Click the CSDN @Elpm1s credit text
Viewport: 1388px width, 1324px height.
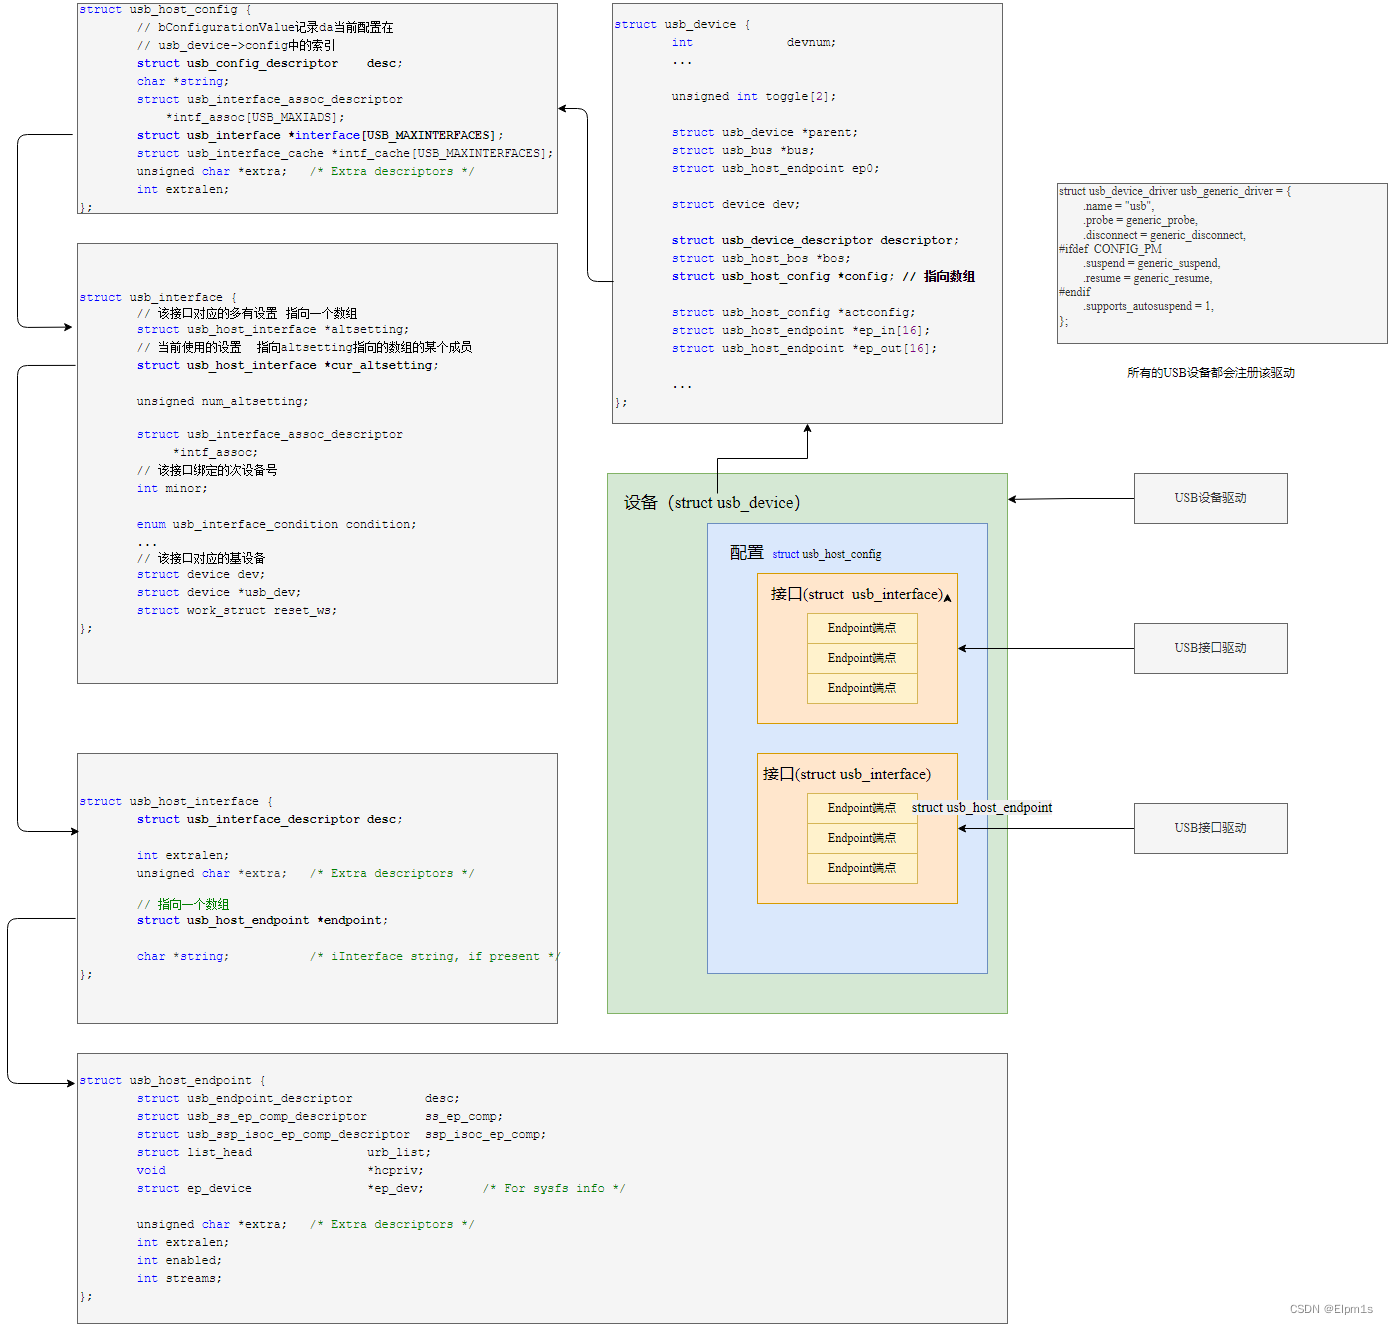point(1331,1309)
